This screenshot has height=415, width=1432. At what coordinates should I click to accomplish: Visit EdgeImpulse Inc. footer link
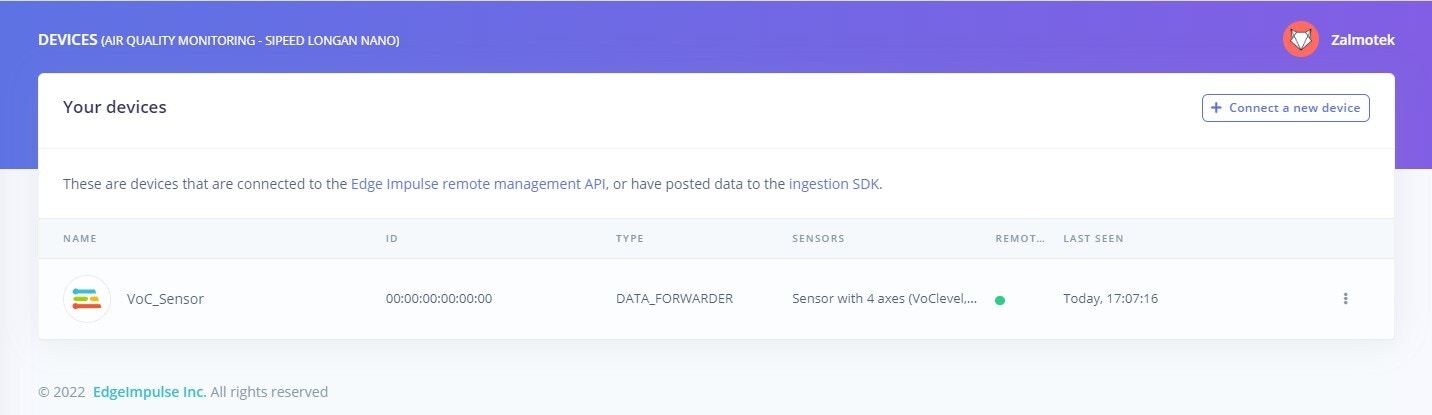click(x=150, y=392)
